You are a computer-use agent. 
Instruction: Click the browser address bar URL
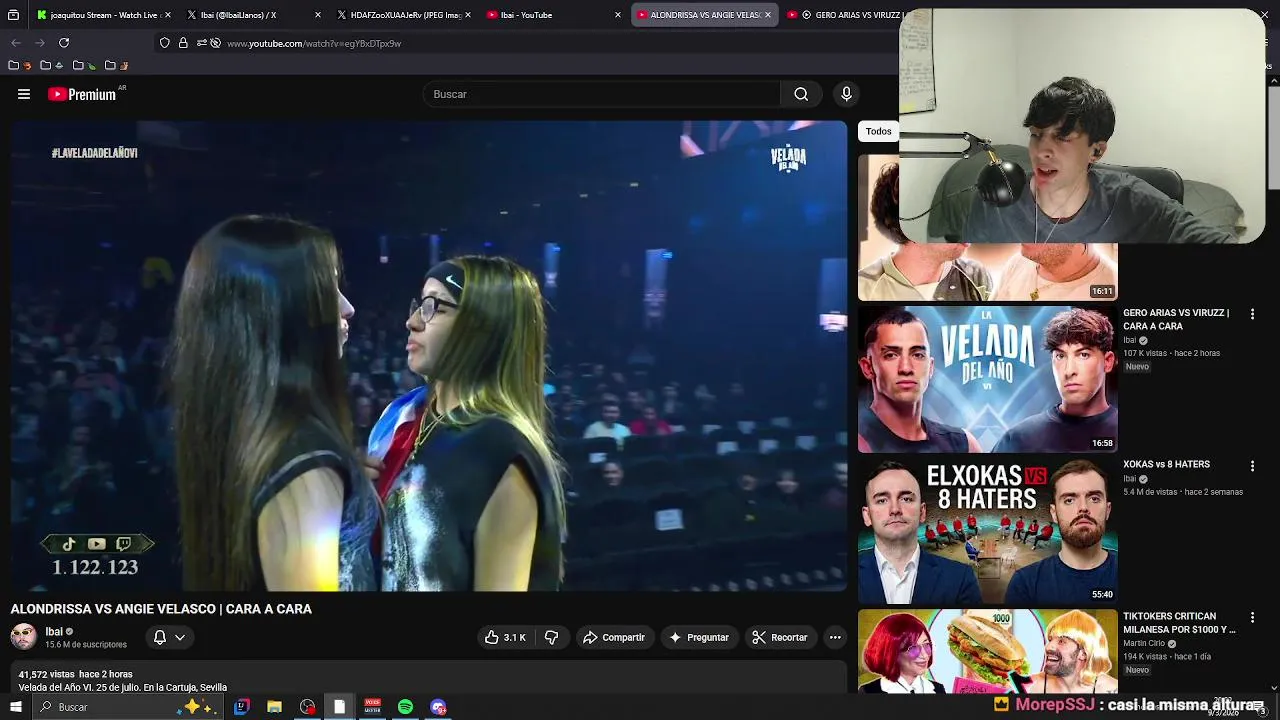click(x=314, y=44)
